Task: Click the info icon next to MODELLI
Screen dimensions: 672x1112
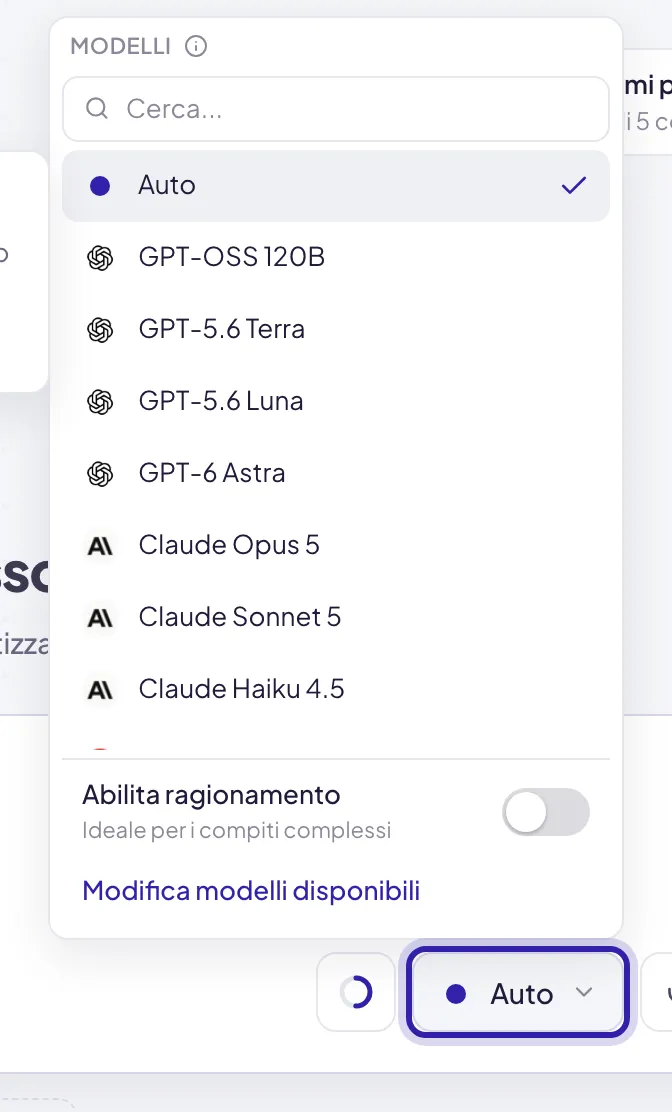Action: (x=196, y=47)
